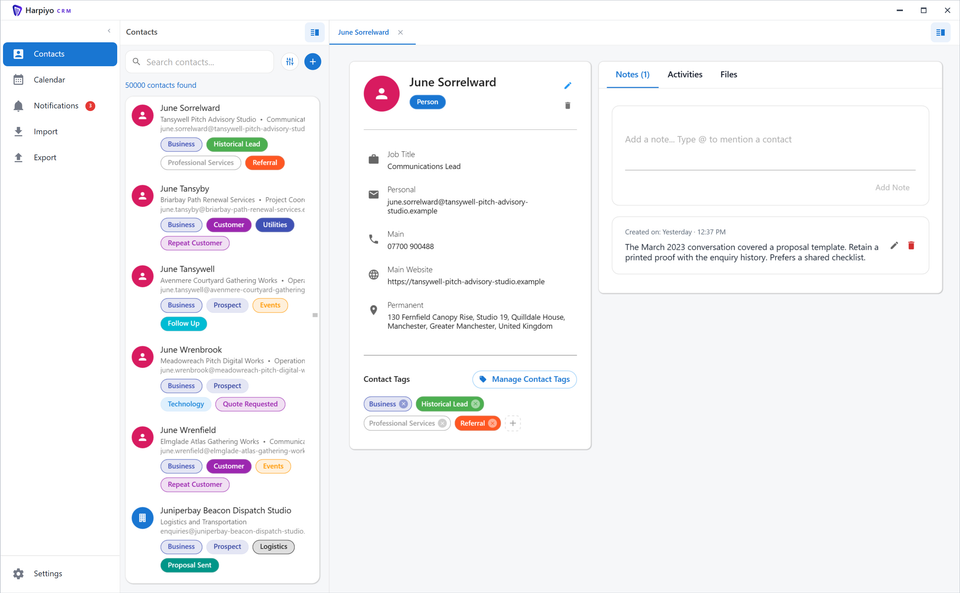Open June Tansywell contact entry
Image resolution: width=960 pixels, height=593 pixels.
(x=222, y=297)
